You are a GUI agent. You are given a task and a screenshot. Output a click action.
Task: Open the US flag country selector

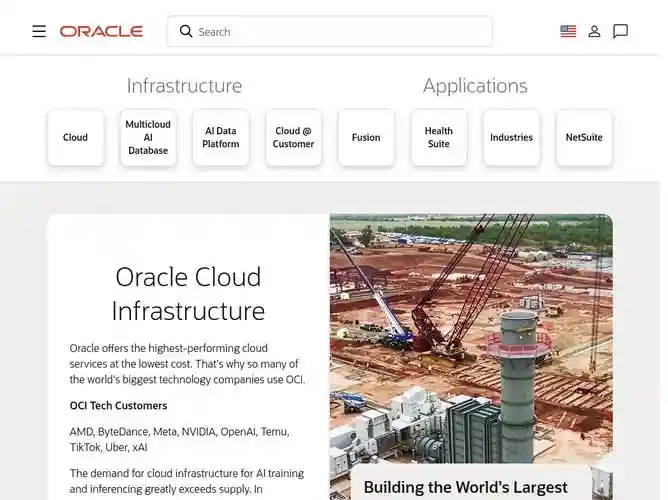tap(568, 32)
